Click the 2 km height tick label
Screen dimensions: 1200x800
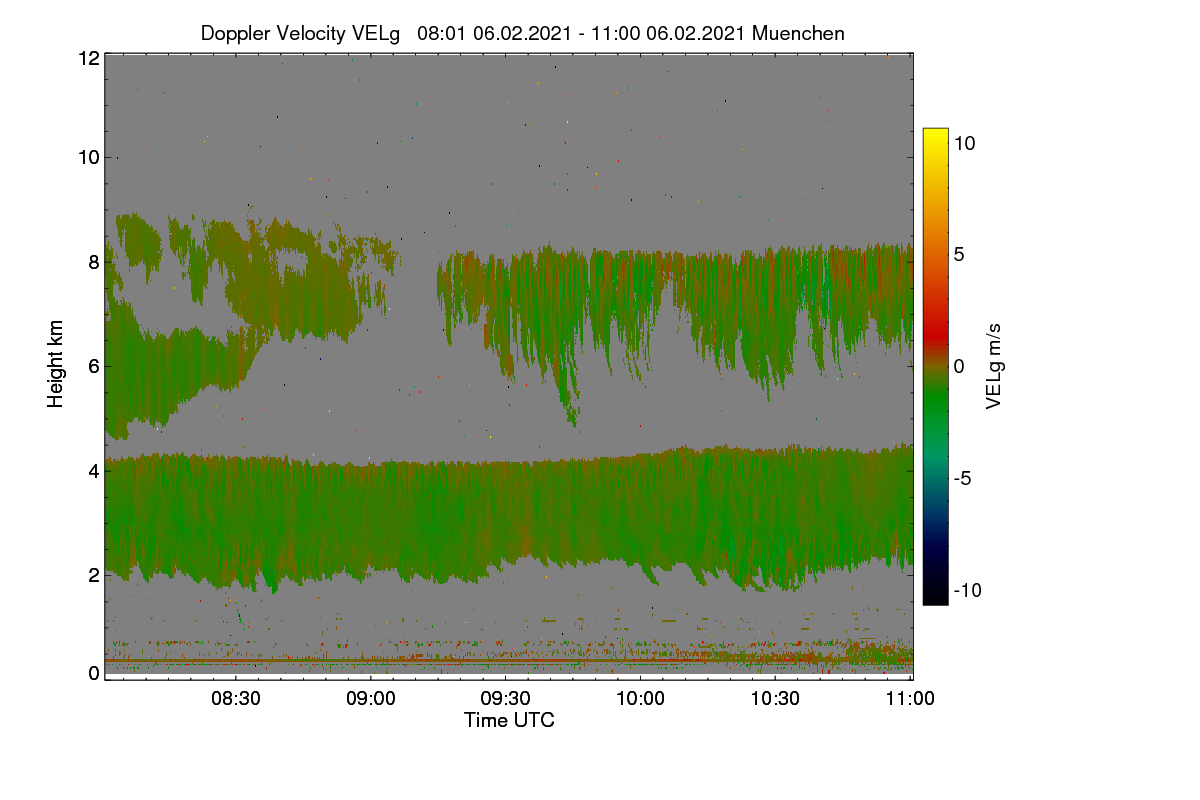(94, 575)
